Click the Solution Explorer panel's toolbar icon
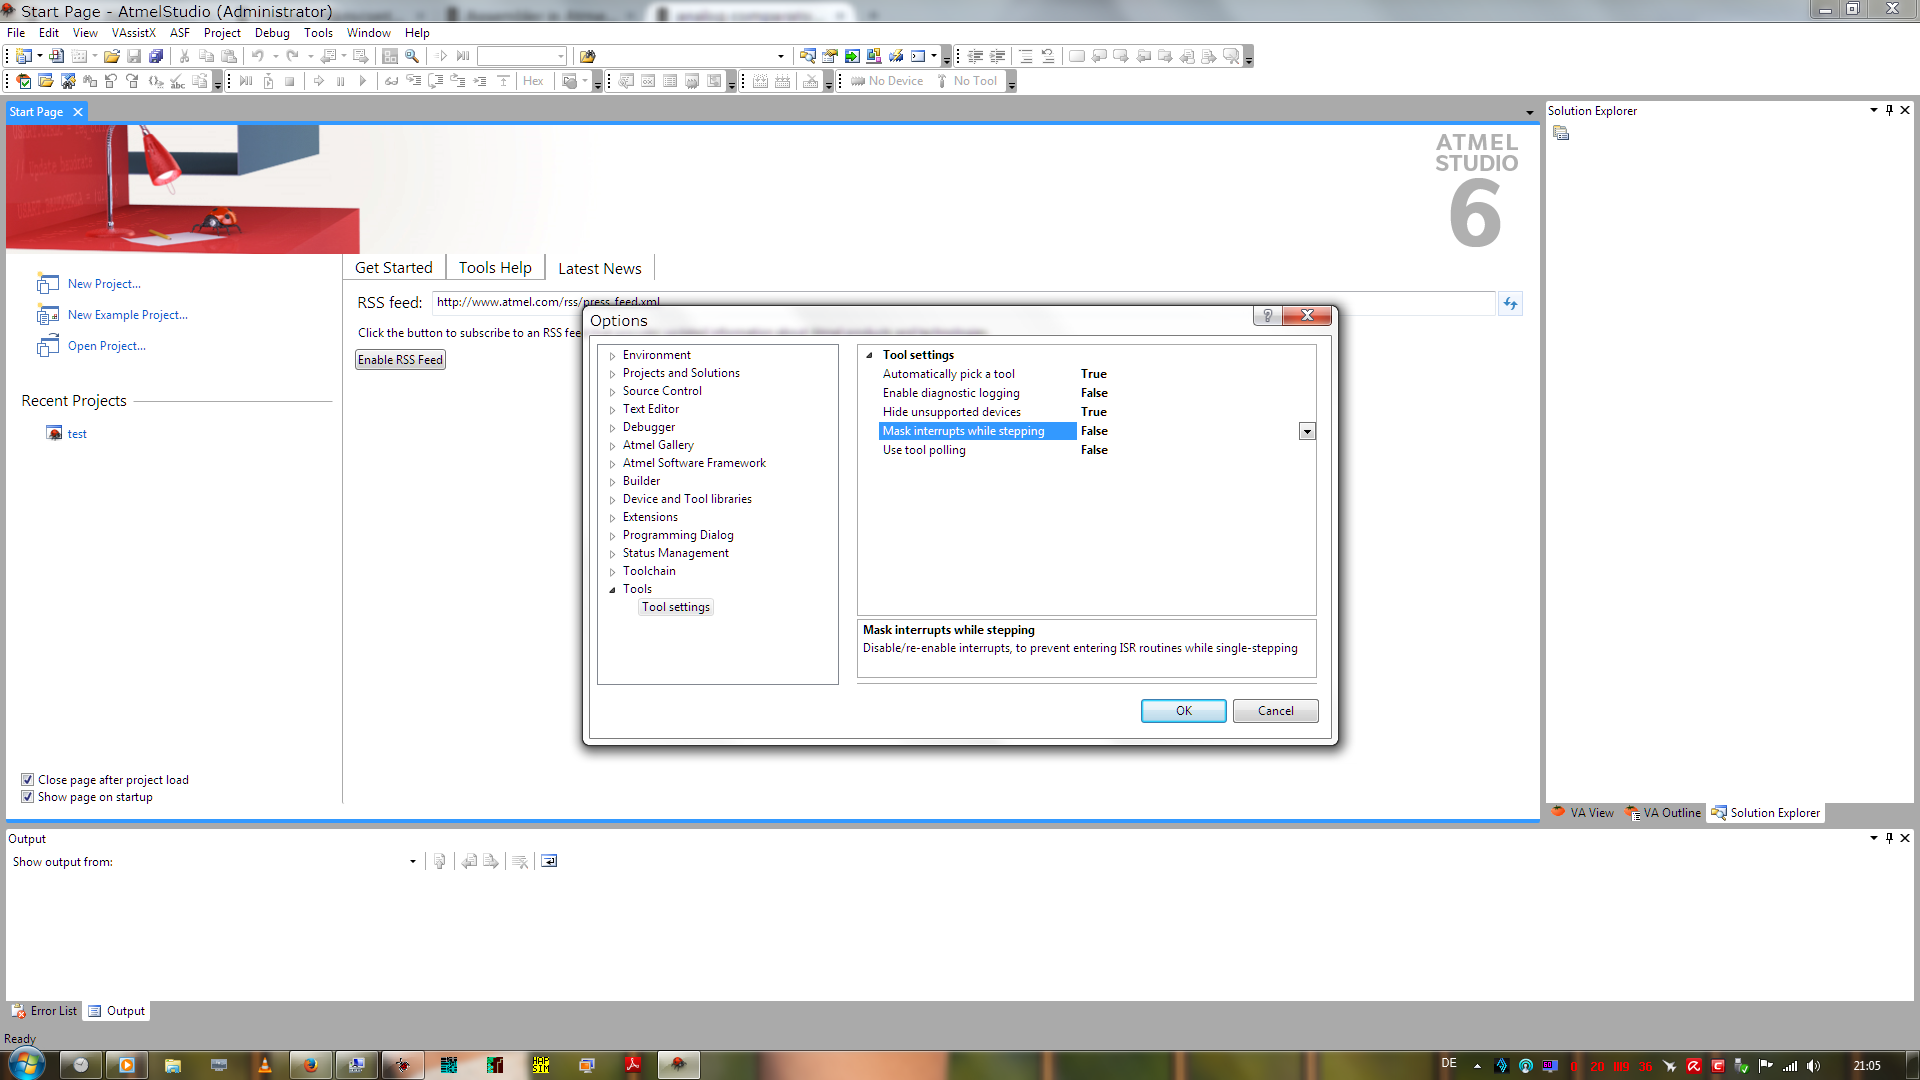This screenshot has width=1920, height=1080. point(1561,133)
